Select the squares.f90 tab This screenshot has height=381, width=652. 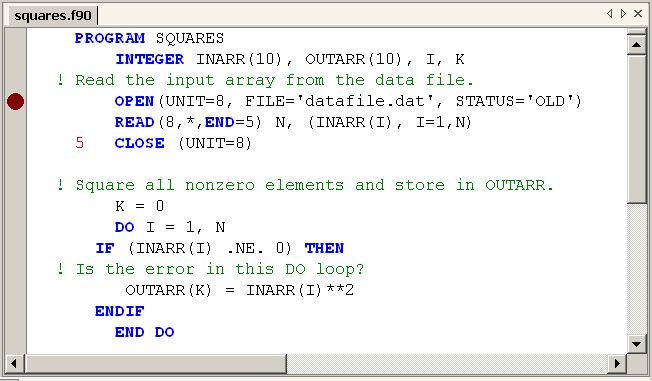point(53,16)
